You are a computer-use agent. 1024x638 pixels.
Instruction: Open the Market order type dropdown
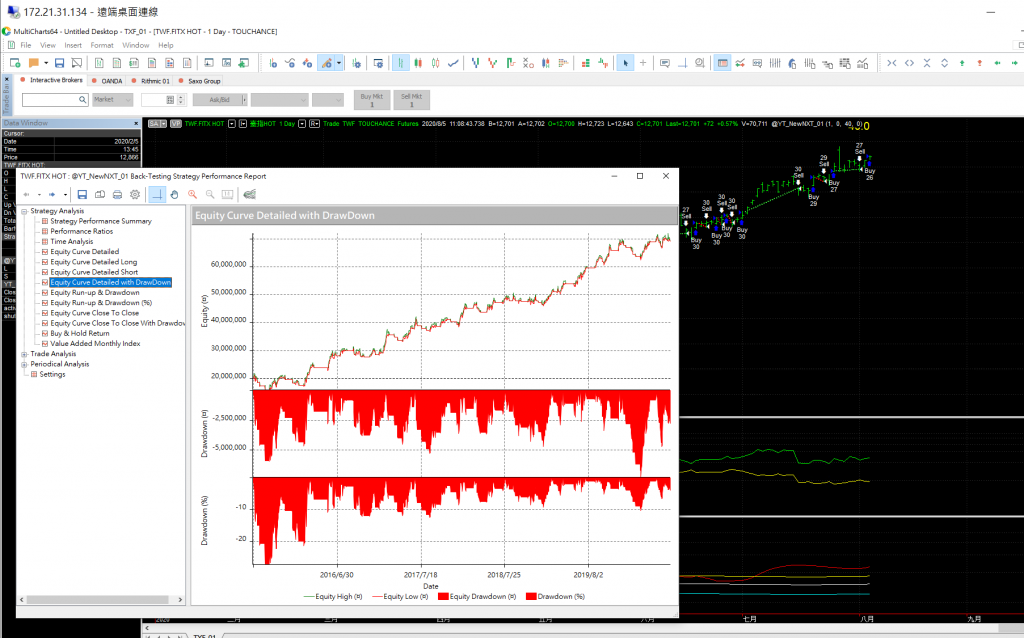112,100
